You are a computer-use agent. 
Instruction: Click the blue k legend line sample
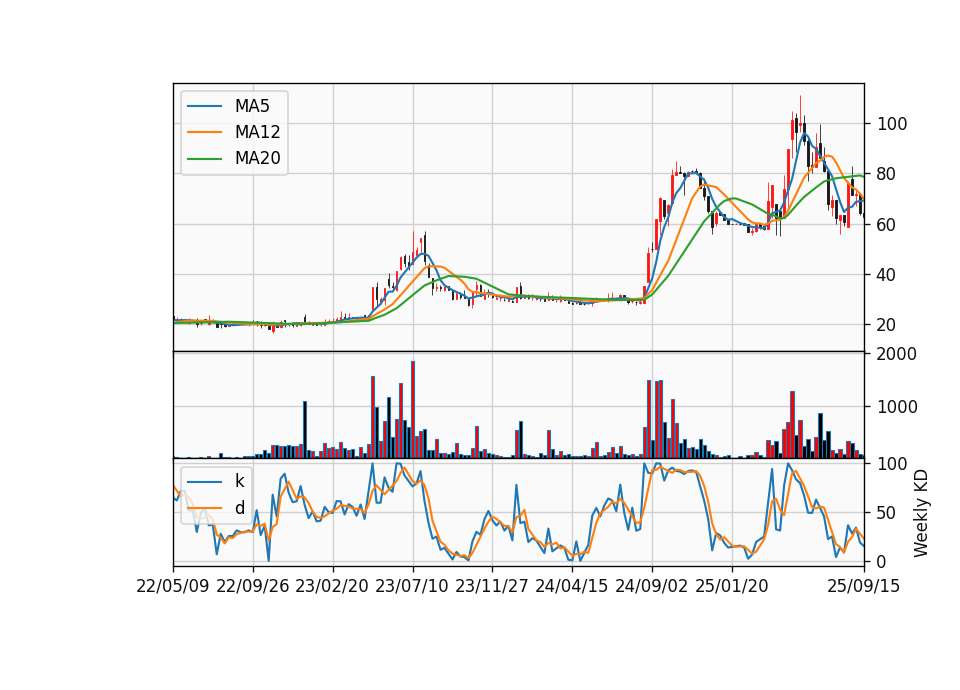(x=204, y=482)
